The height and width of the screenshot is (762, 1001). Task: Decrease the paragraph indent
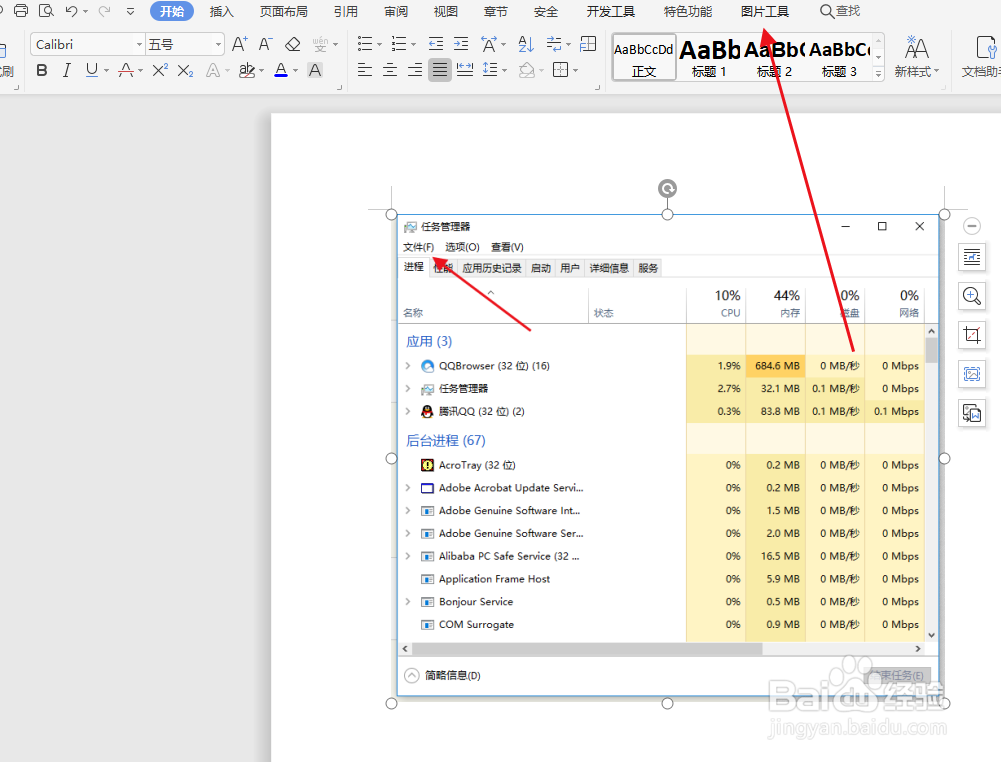pos(436,44)
